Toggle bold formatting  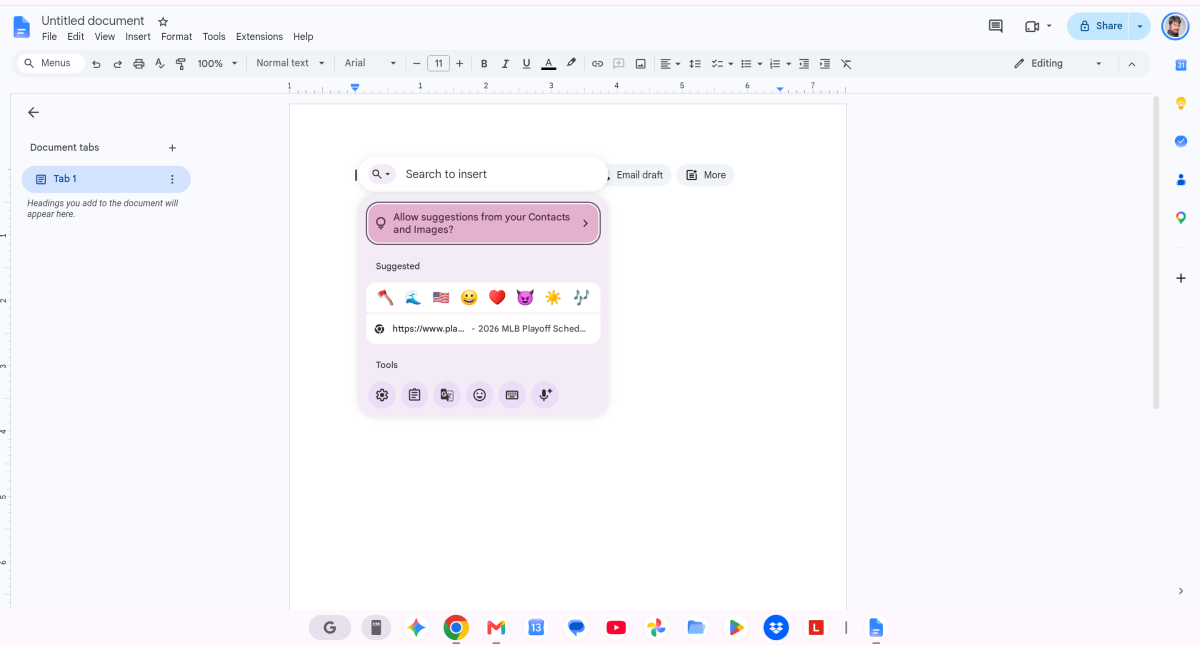[484, 63]
